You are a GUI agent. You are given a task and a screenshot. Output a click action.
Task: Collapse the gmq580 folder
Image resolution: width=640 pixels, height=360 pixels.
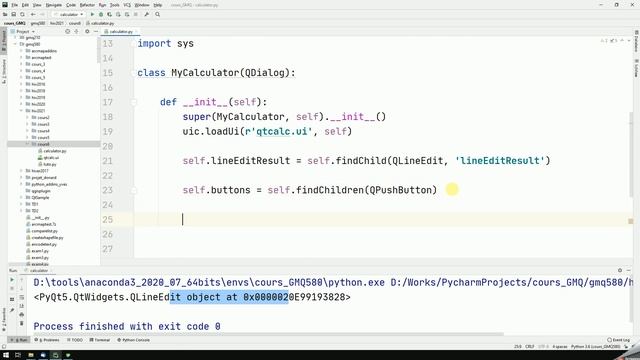[x=16, y=44]
